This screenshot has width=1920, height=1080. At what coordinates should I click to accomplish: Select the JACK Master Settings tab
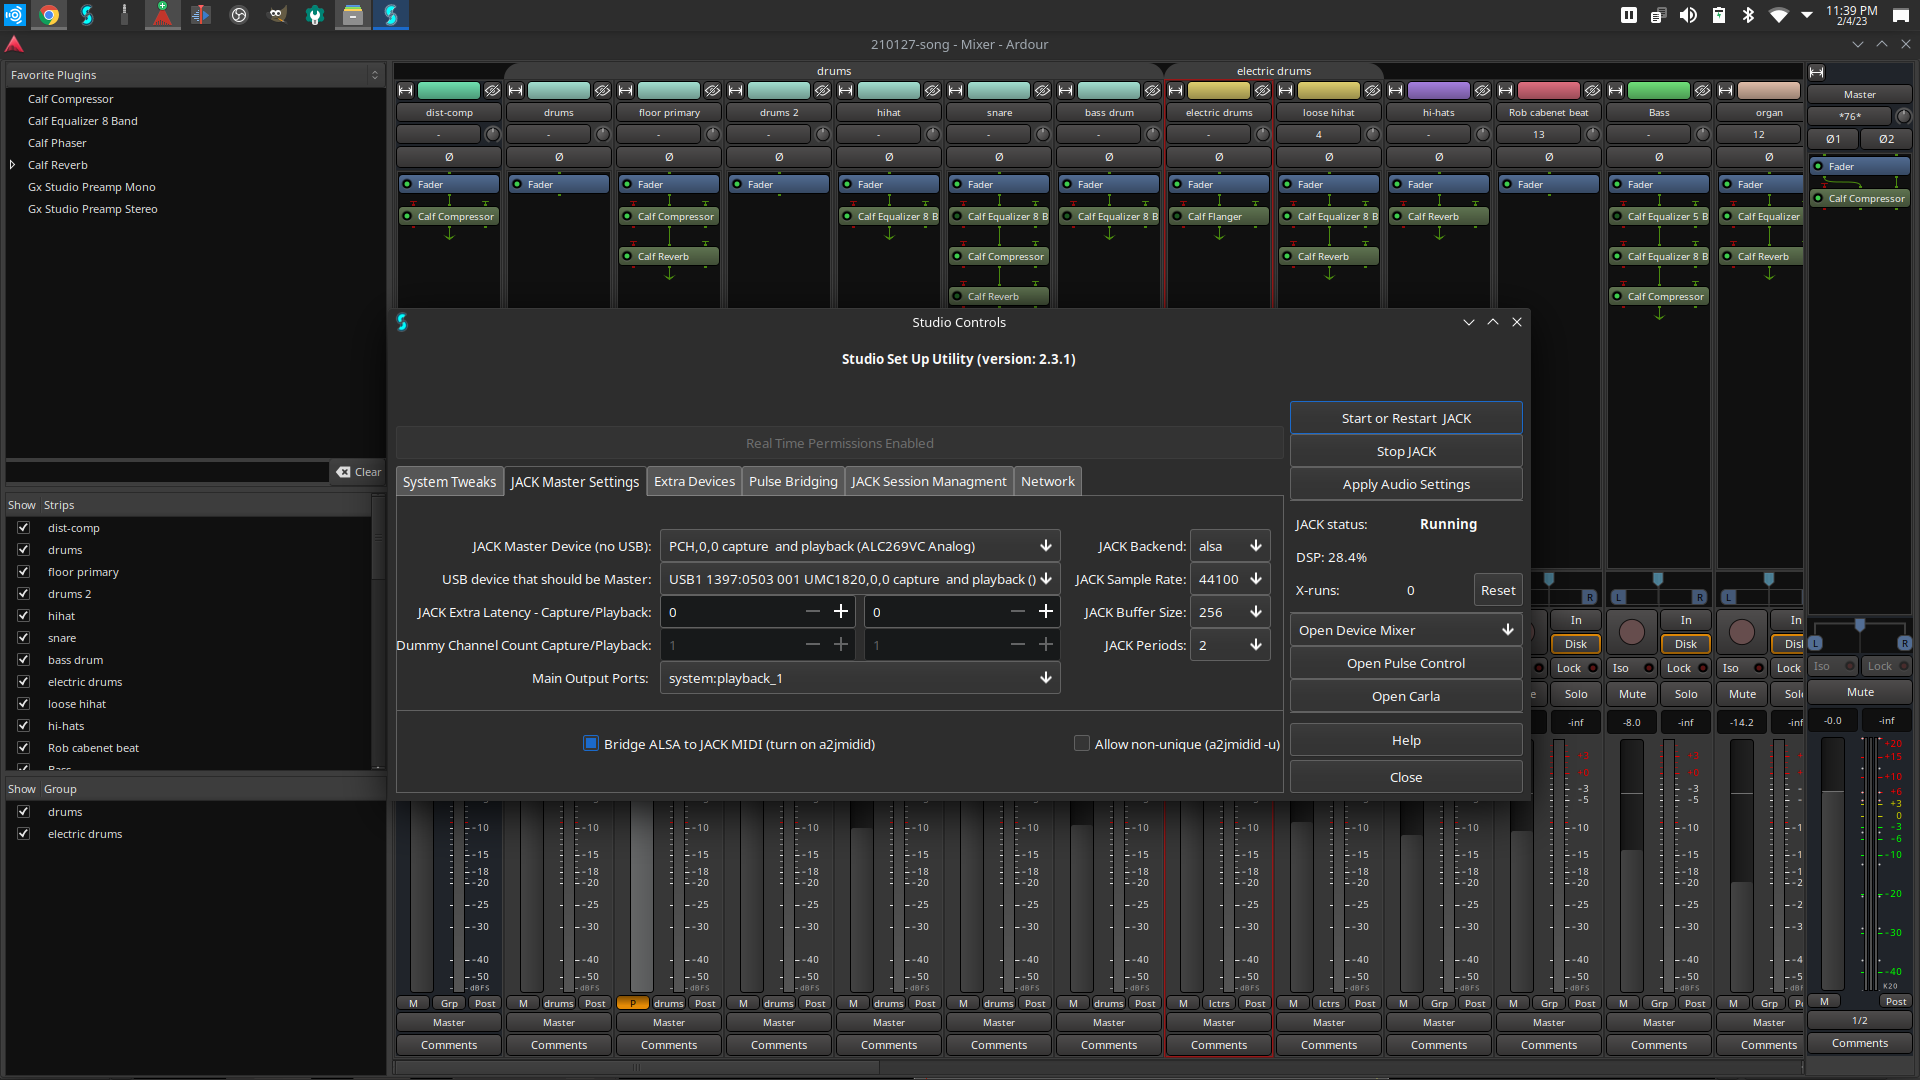pos(575,480)
